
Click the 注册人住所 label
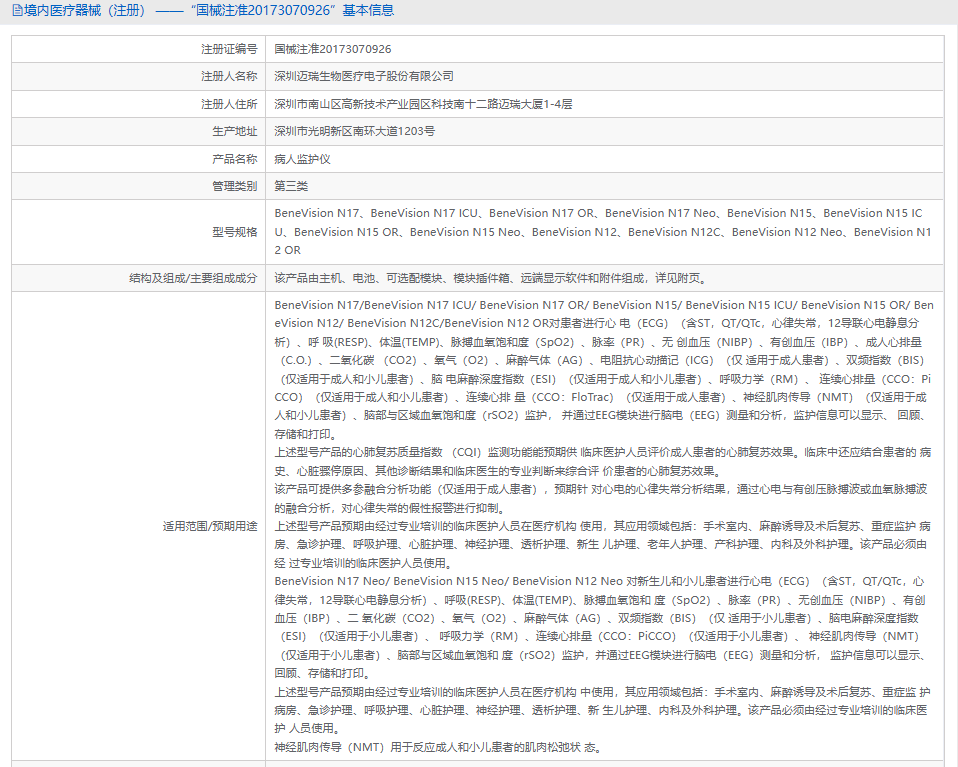coord(229,104)
